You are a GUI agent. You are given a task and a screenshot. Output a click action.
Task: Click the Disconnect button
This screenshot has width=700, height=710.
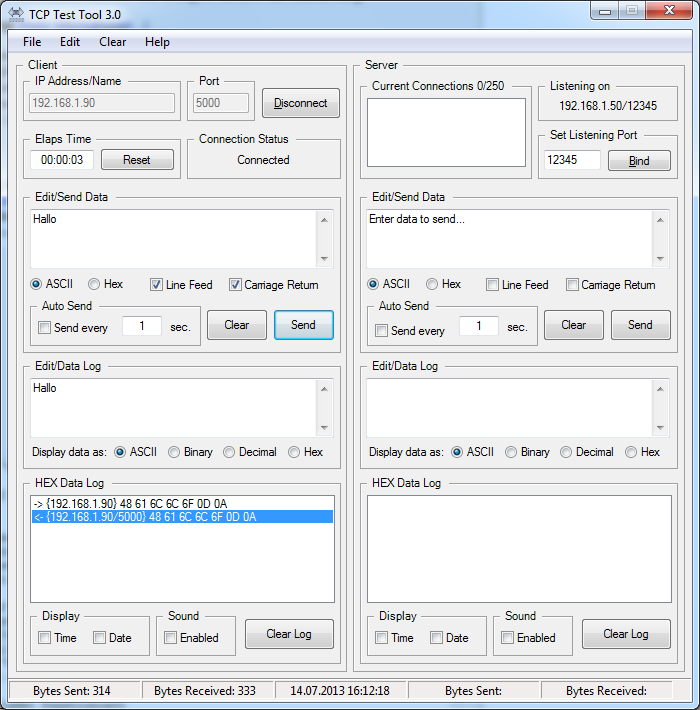pos(301,103)
